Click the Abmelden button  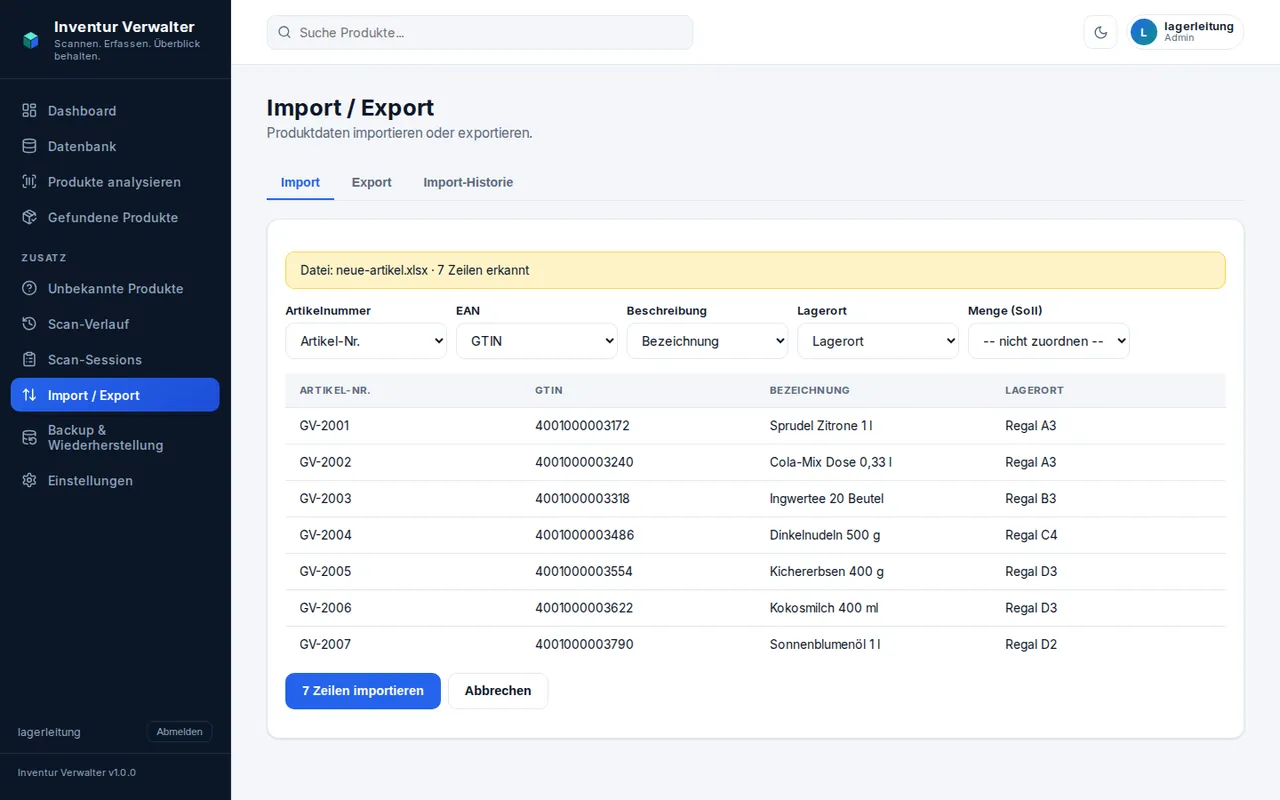click(180, 732)
